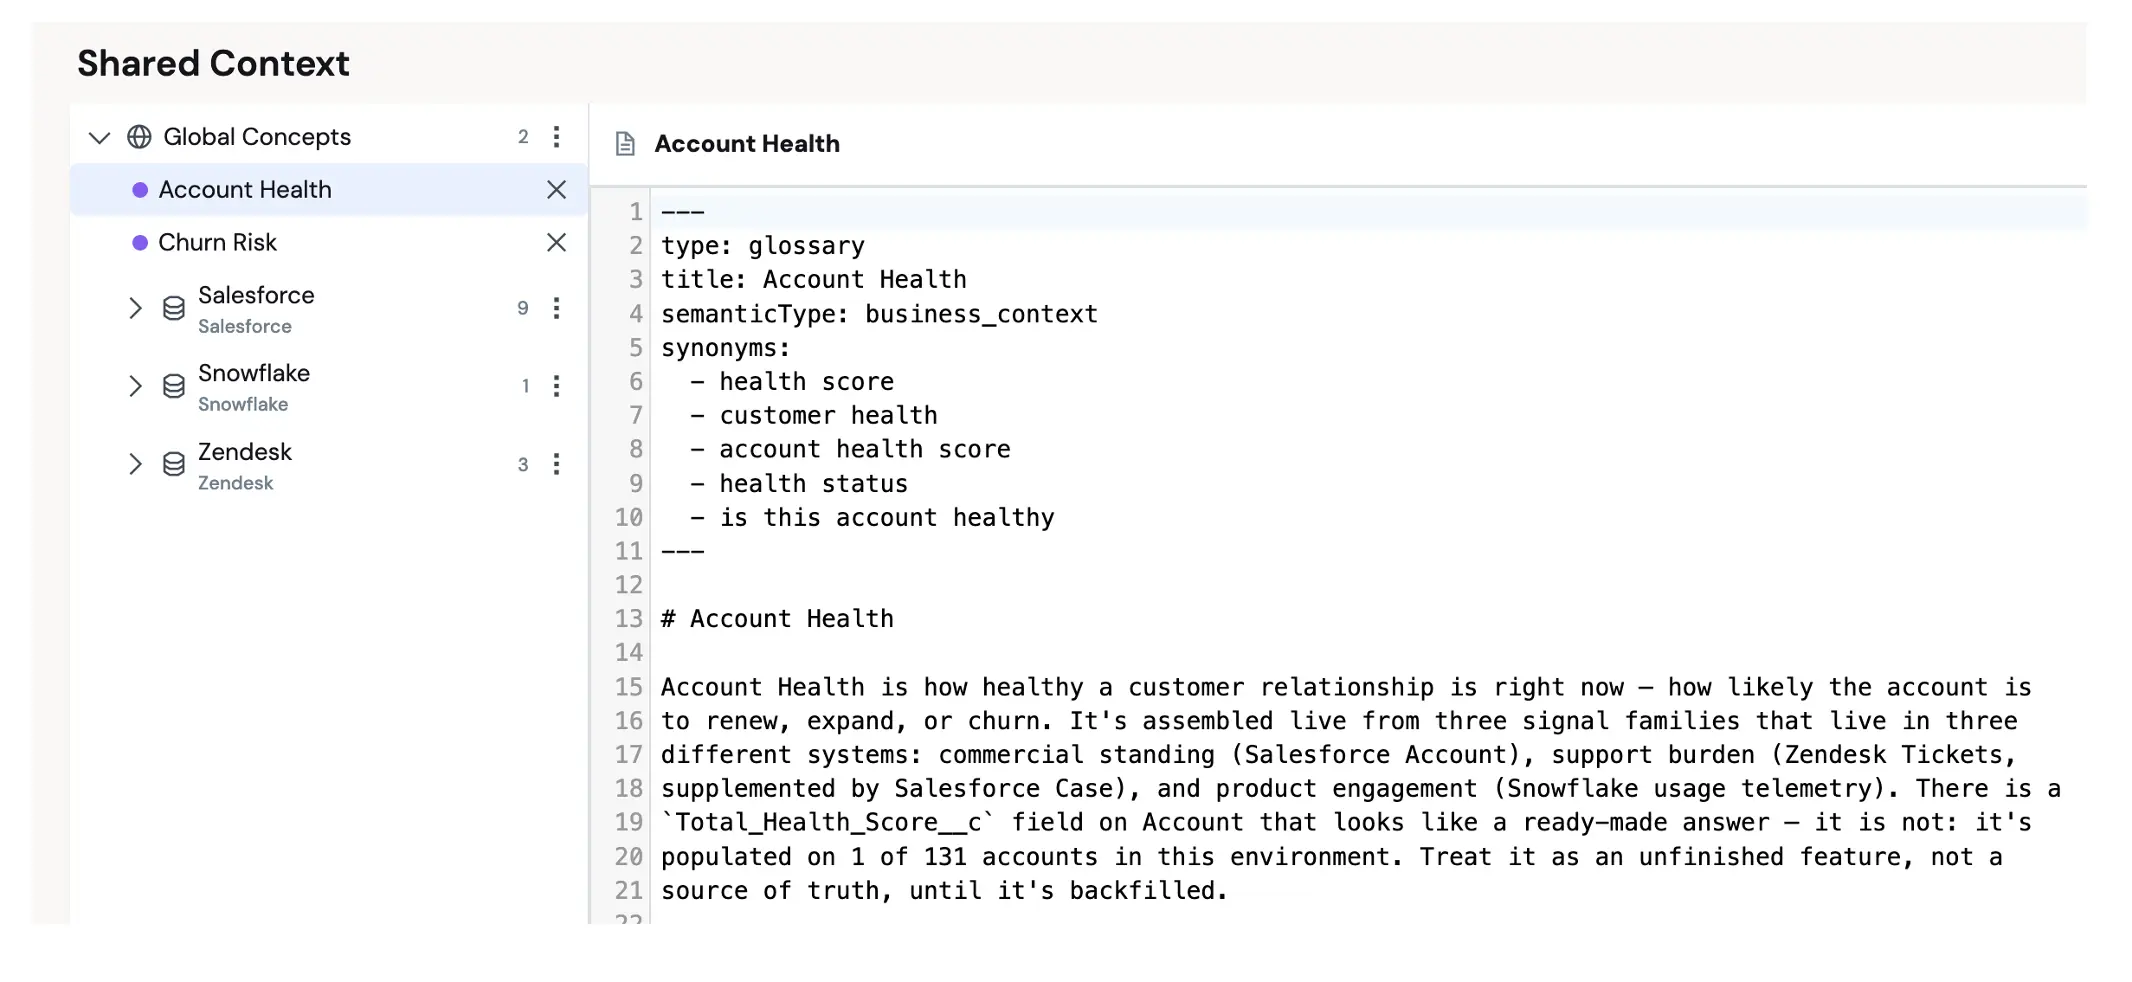The width and height of the screenshot is (2132, 982).
Task: Place cursor on line 13 heading in editor
Action: point(777,619)
